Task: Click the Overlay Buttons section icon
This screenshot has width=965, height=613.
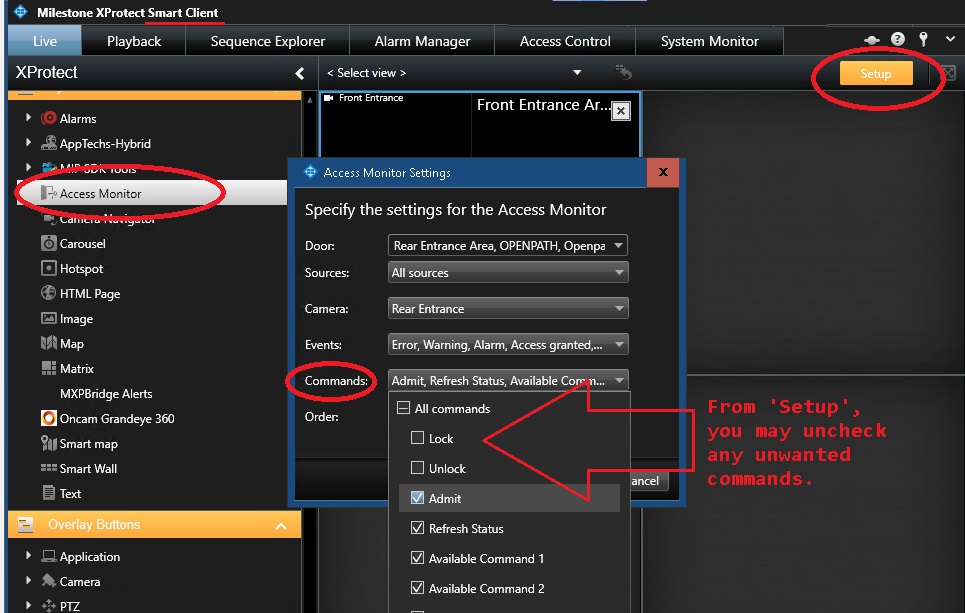Action: (x=25, y=524)
